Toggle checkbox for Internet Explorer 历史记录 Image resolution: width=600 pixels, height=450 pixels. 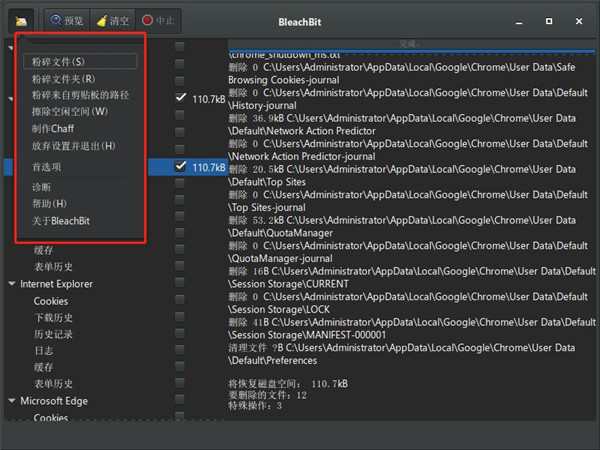tap(180, 333)
